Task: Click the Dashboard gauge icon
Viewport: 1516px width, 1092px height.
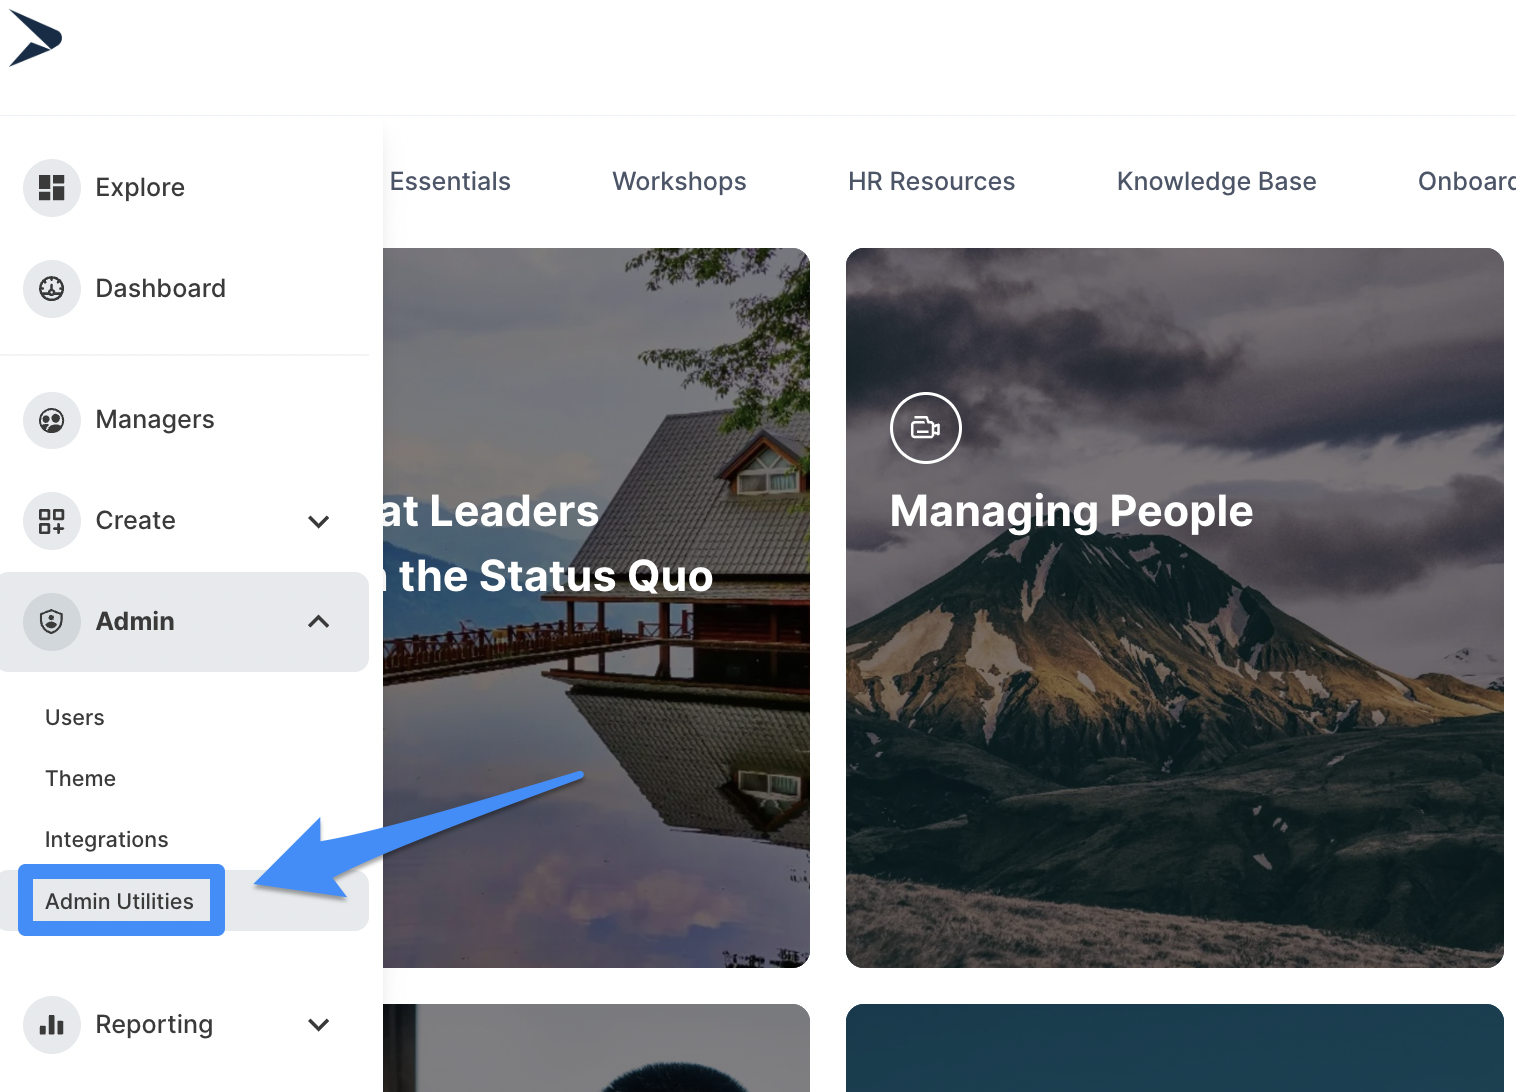Action: click(52, 289)
